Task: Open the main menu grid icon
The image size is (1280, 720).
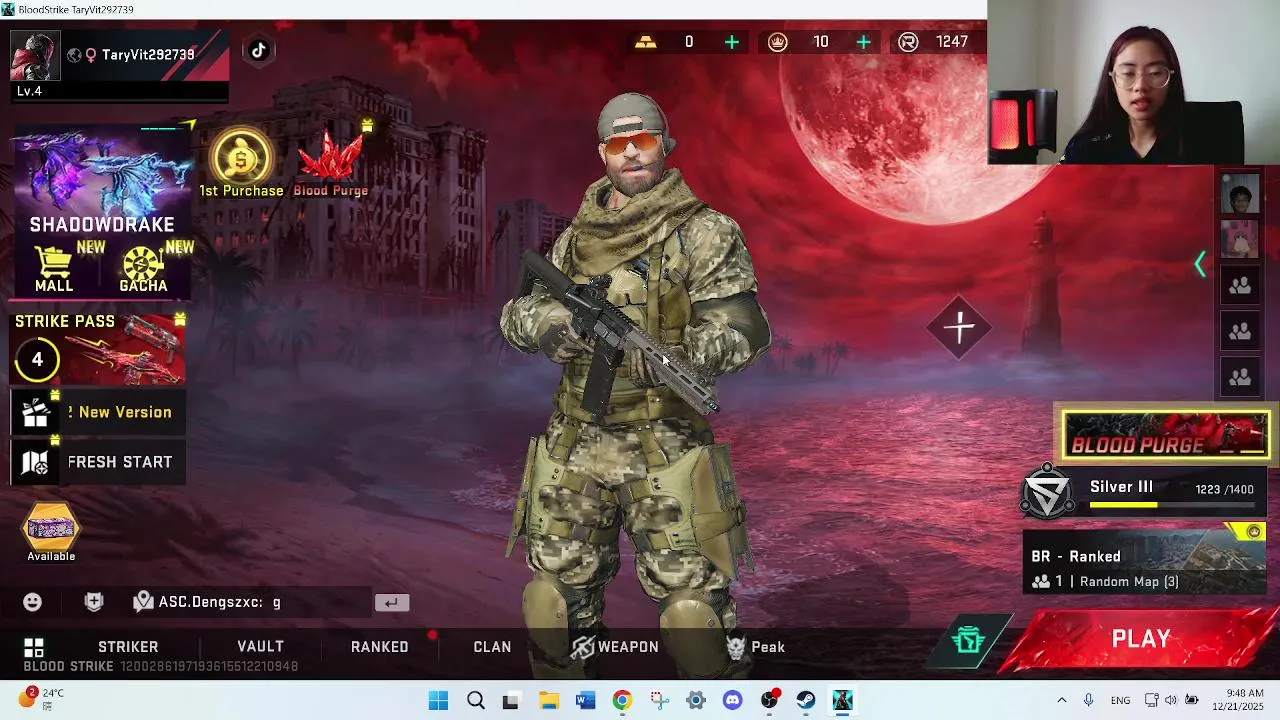Action: [x=34, y=647]
